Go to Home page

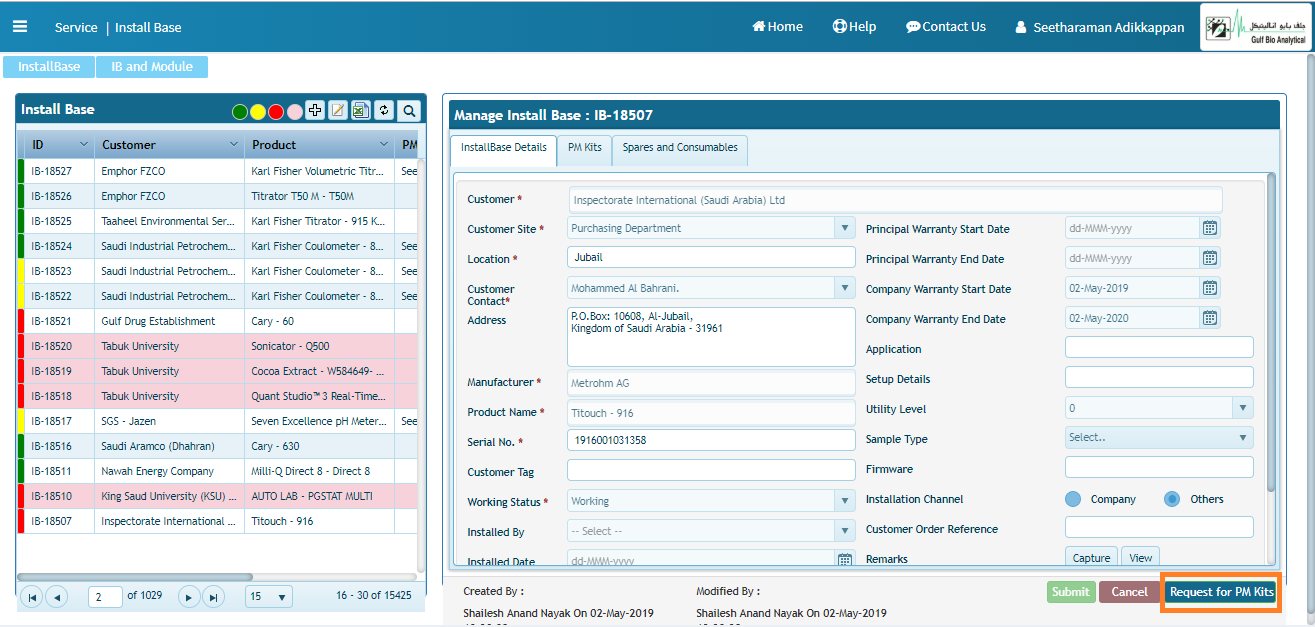pos(777,27)
